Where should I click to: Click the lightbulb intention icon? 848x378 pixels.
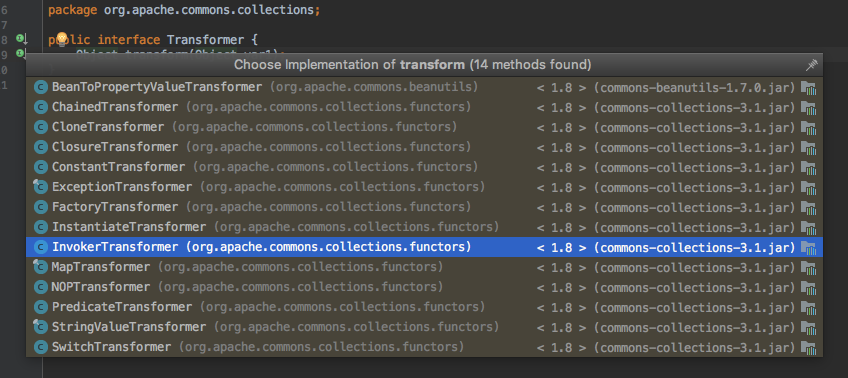(62, 38)
